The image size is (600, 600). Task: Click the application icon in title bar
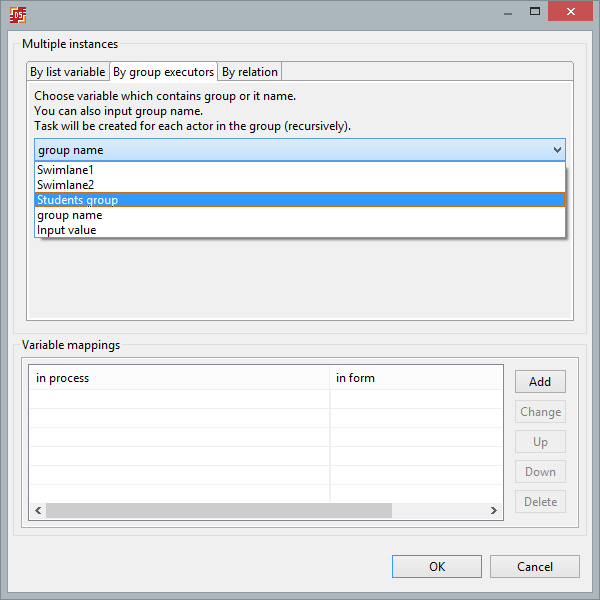(x=18, y=14)
